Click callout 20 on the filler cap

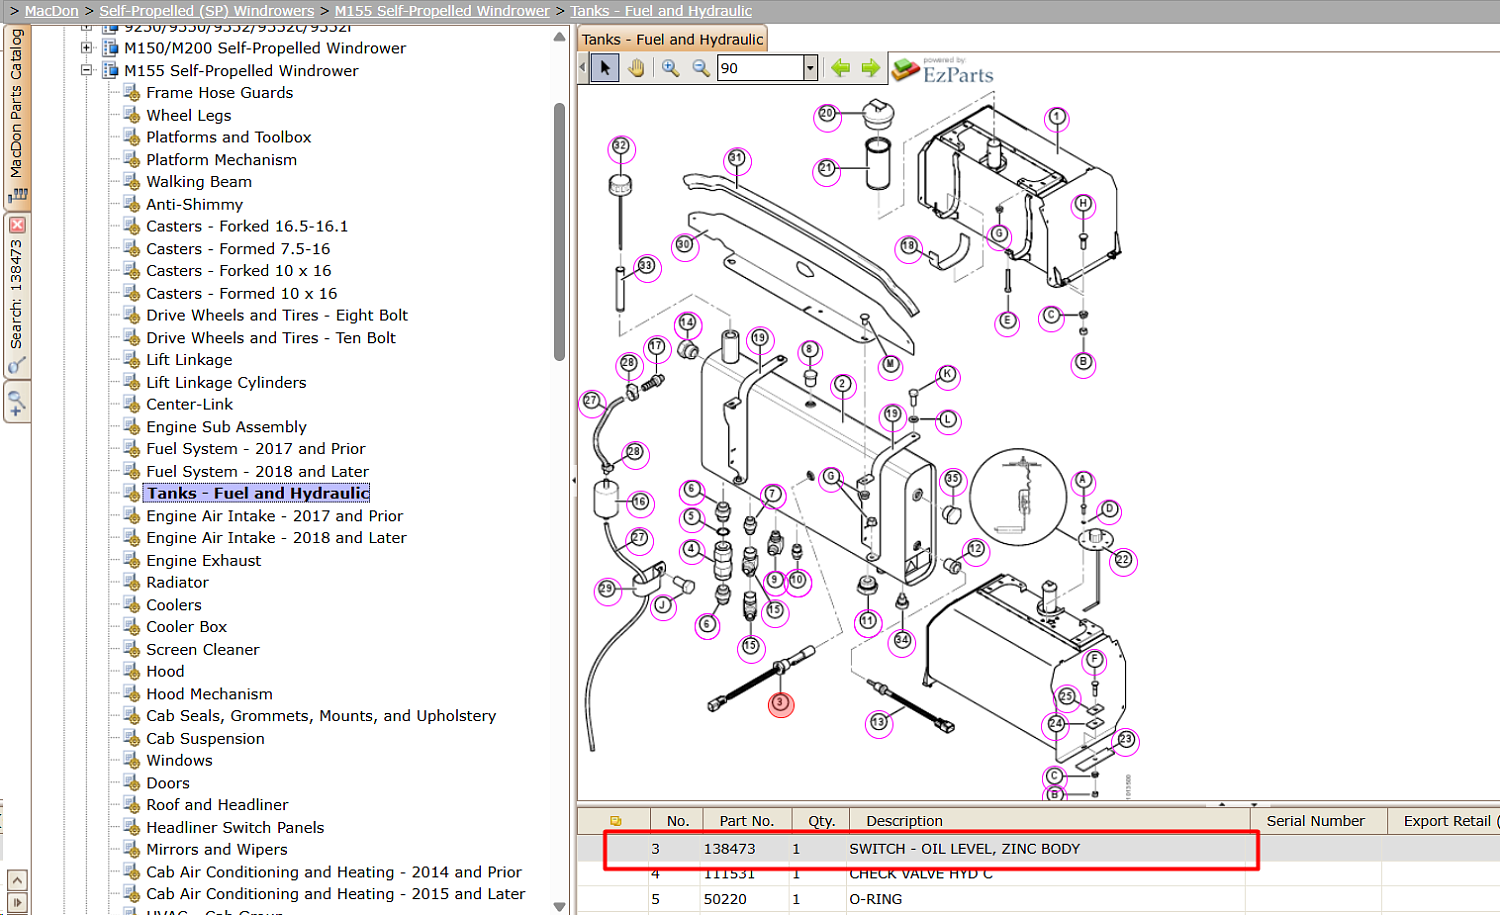[827, 114]
